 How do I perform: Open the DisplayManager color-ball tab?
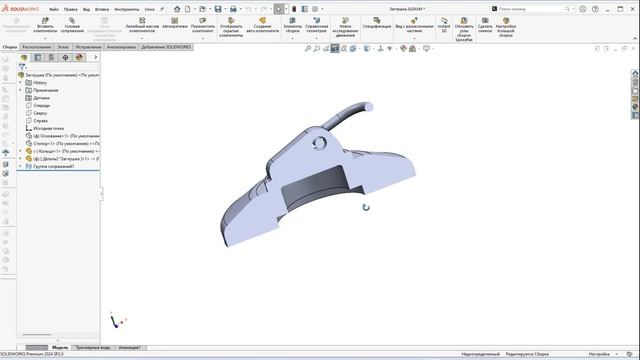(79, 57)
